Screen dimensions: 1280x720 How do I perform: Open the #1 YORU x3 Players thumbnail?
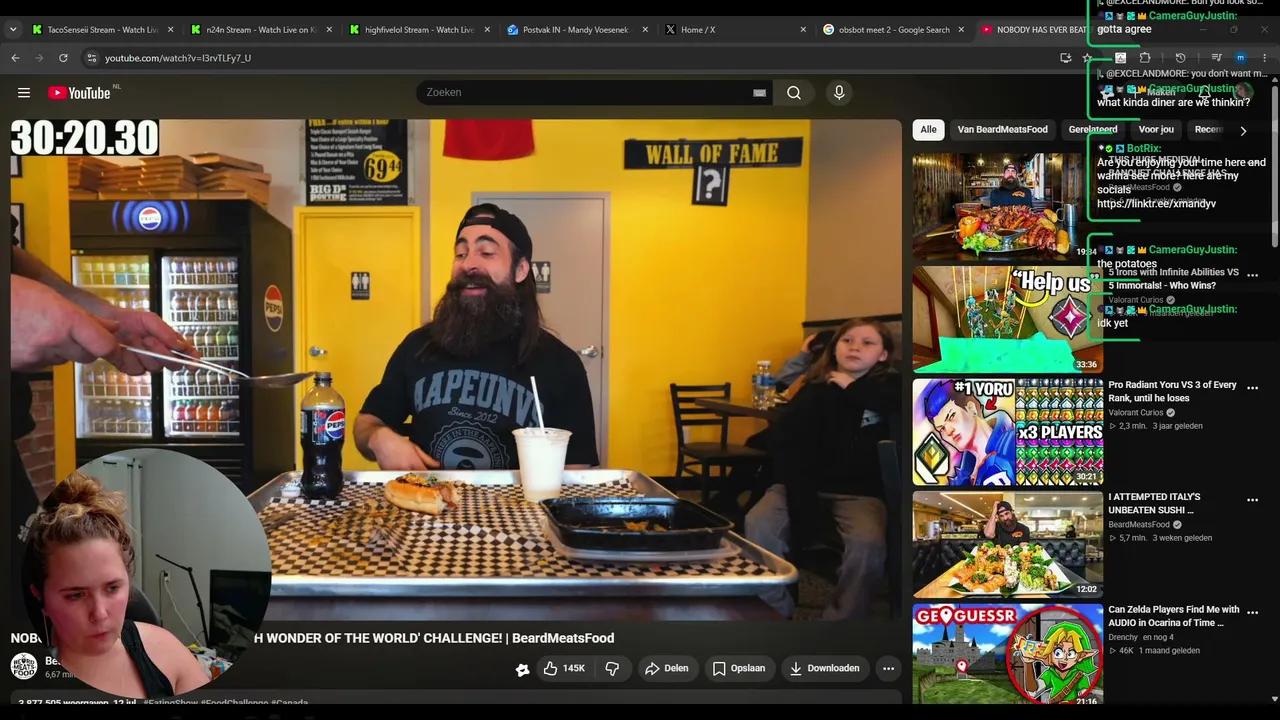coord(1007,431)
